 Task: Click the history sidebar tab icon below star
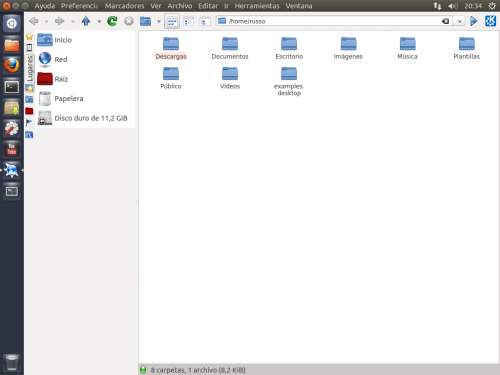coord(29,47)
